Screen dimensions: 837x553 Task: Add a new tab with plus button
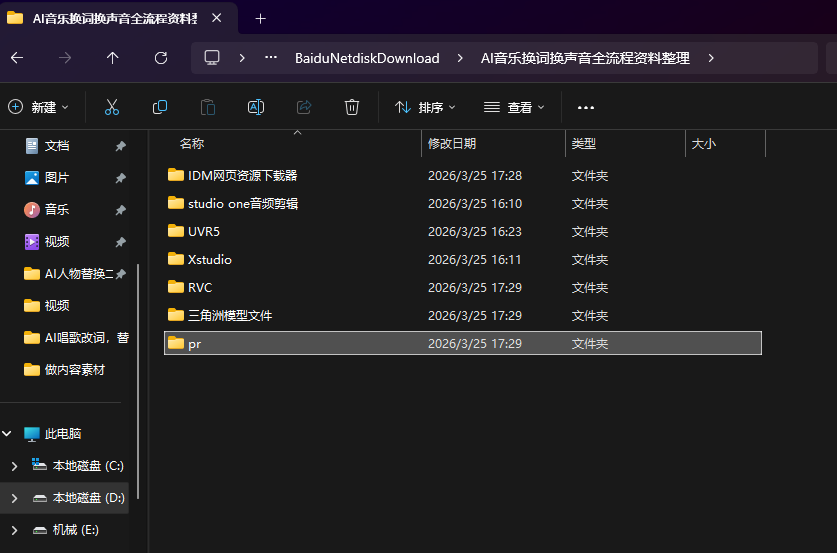[x=261, y=18]
